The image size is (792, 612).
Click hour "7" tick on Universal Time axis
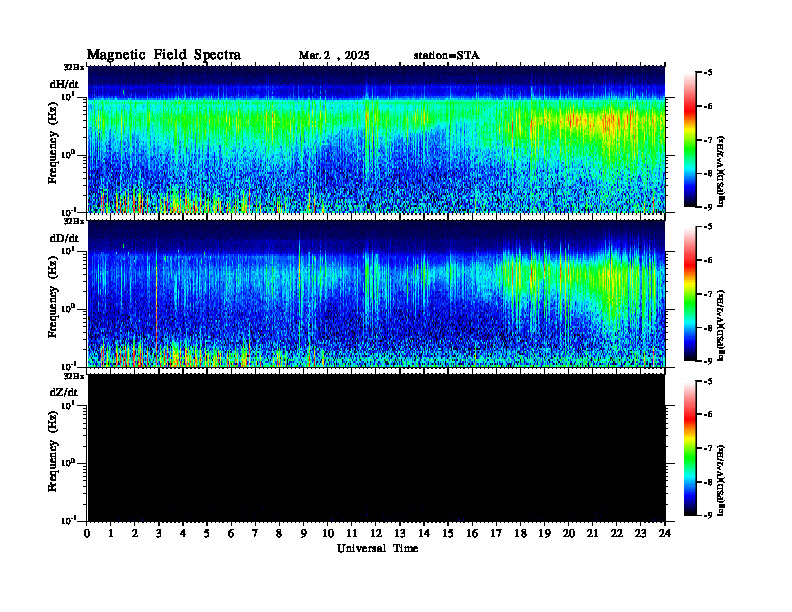(255, 534)
